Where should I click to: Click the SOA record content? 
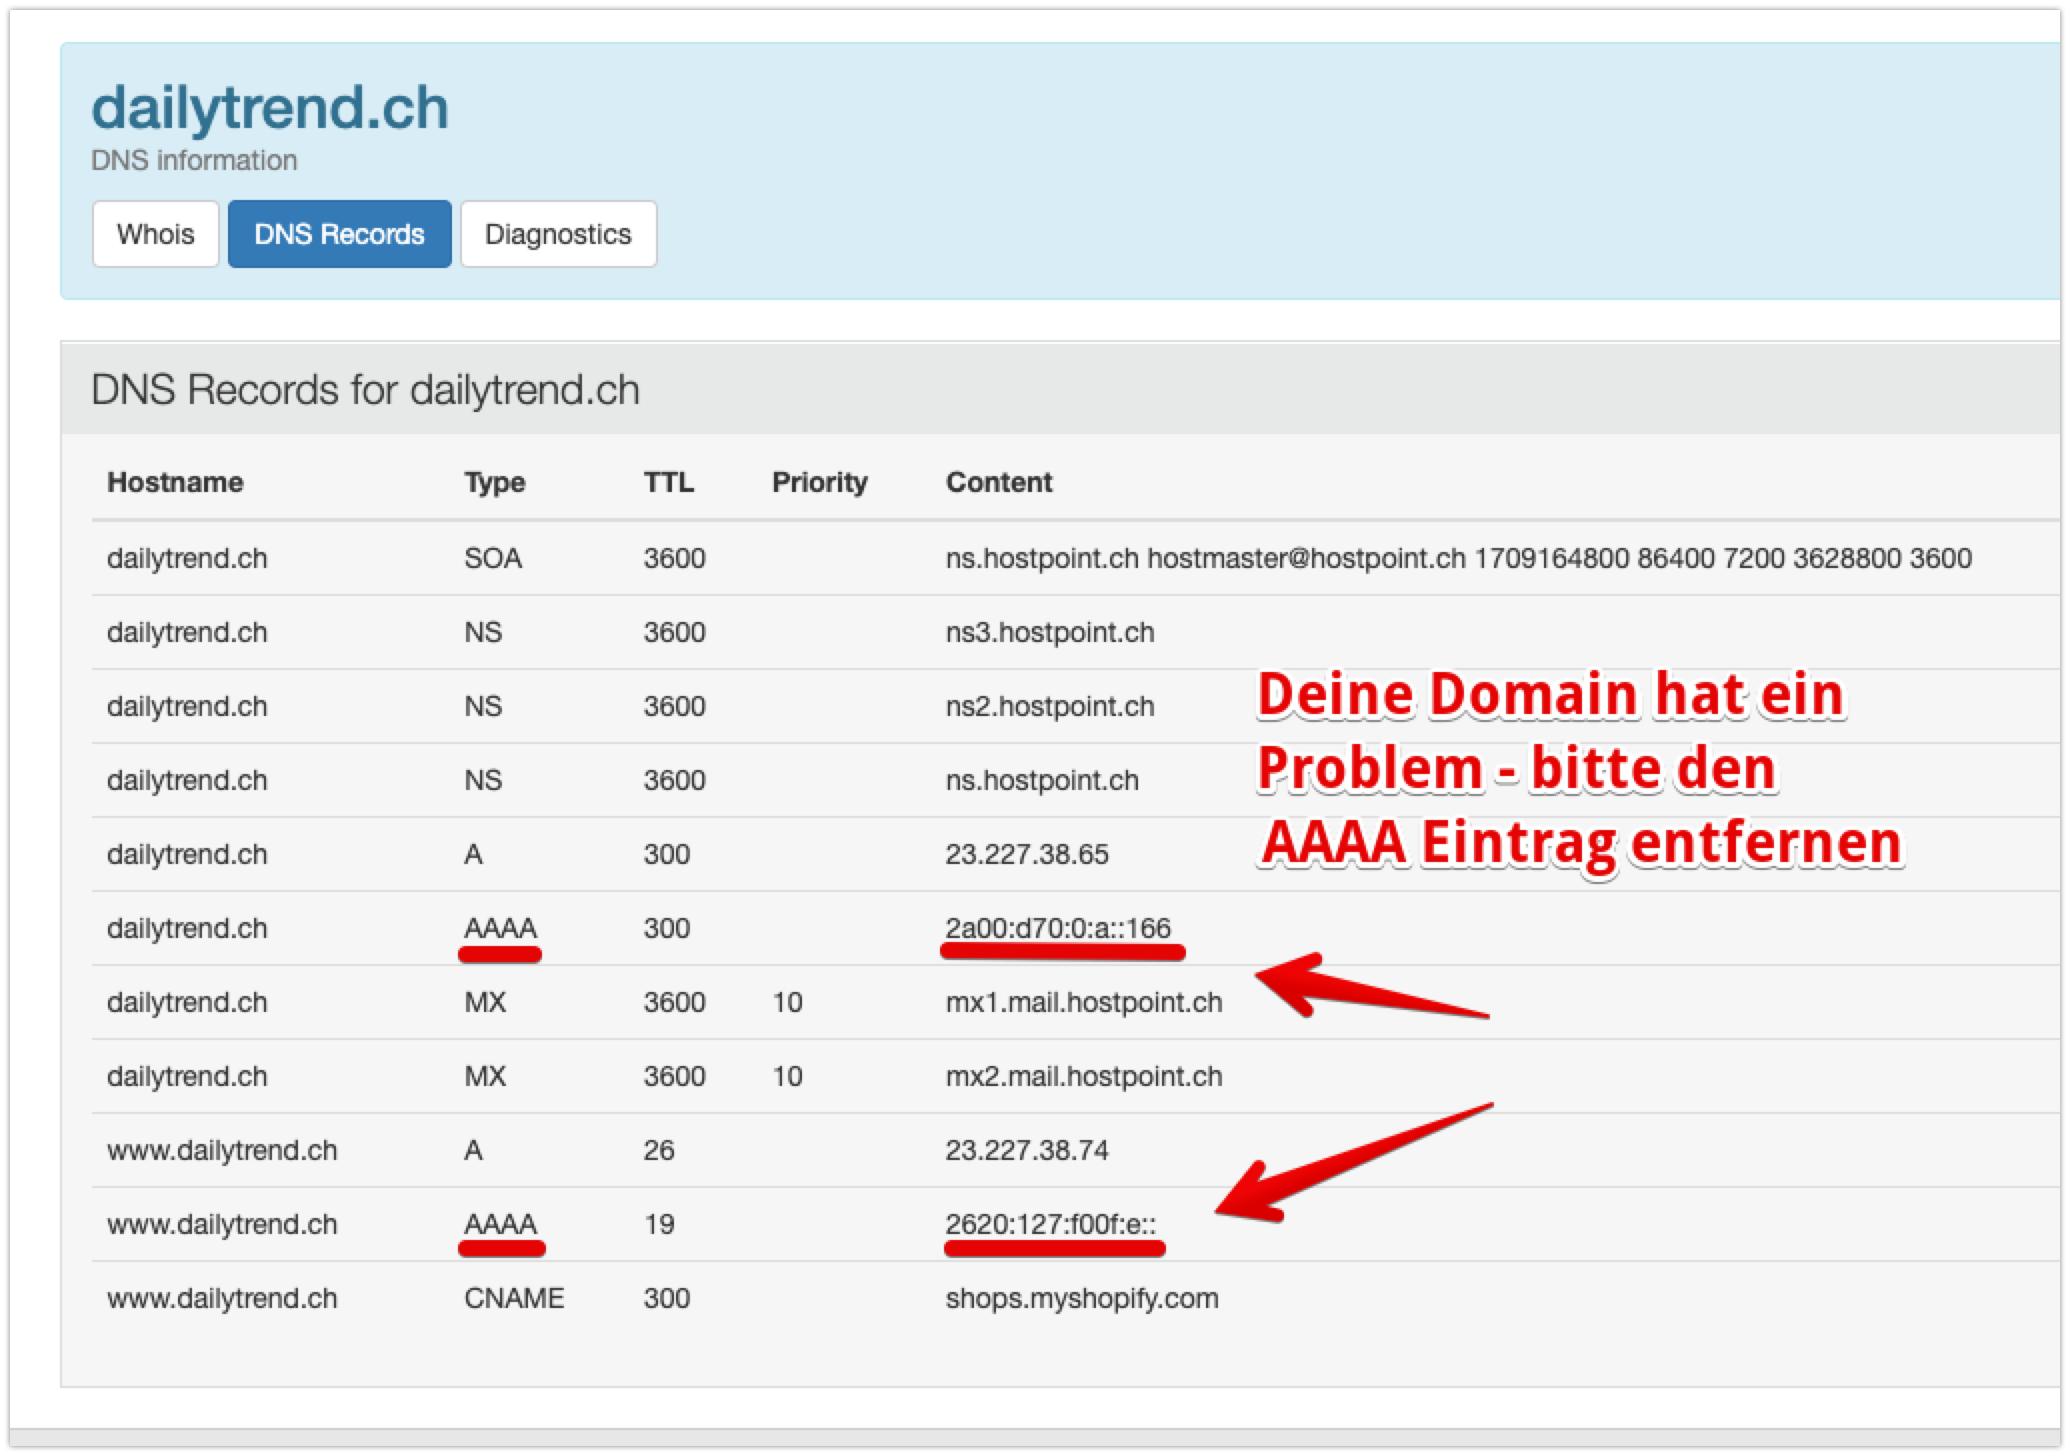click(1458, 558)
